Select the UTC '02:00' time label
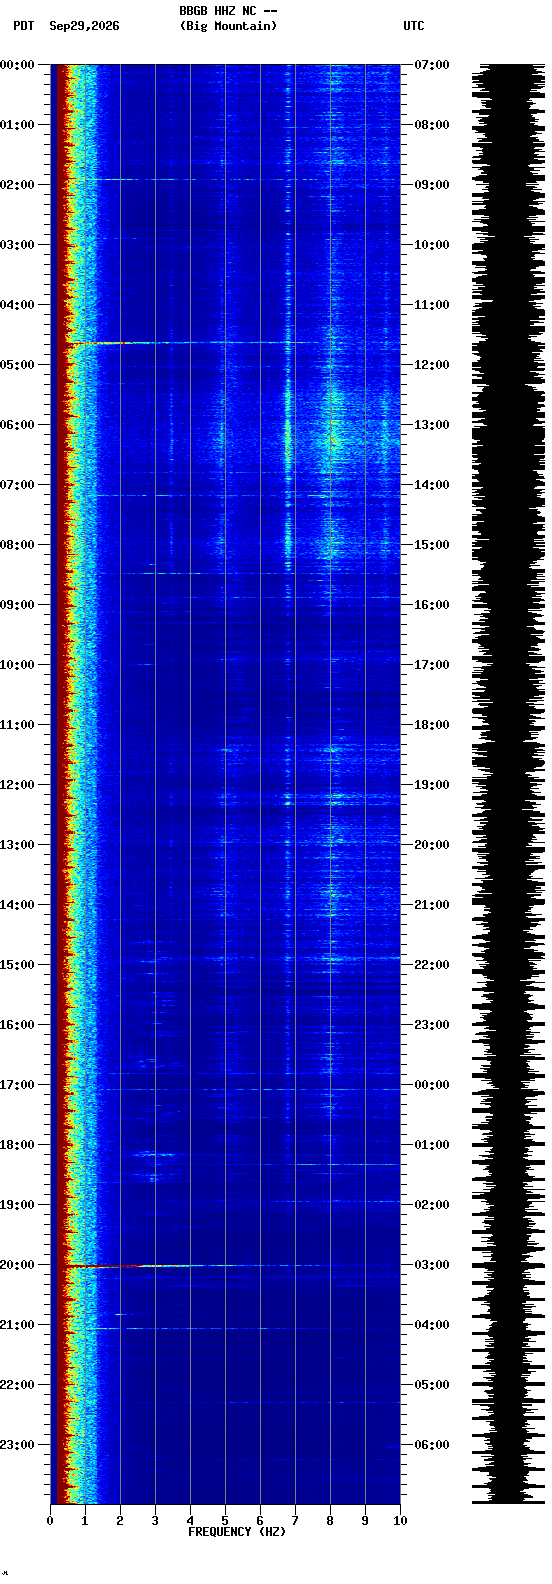The image size is (552, 1584). [431, 1205]
